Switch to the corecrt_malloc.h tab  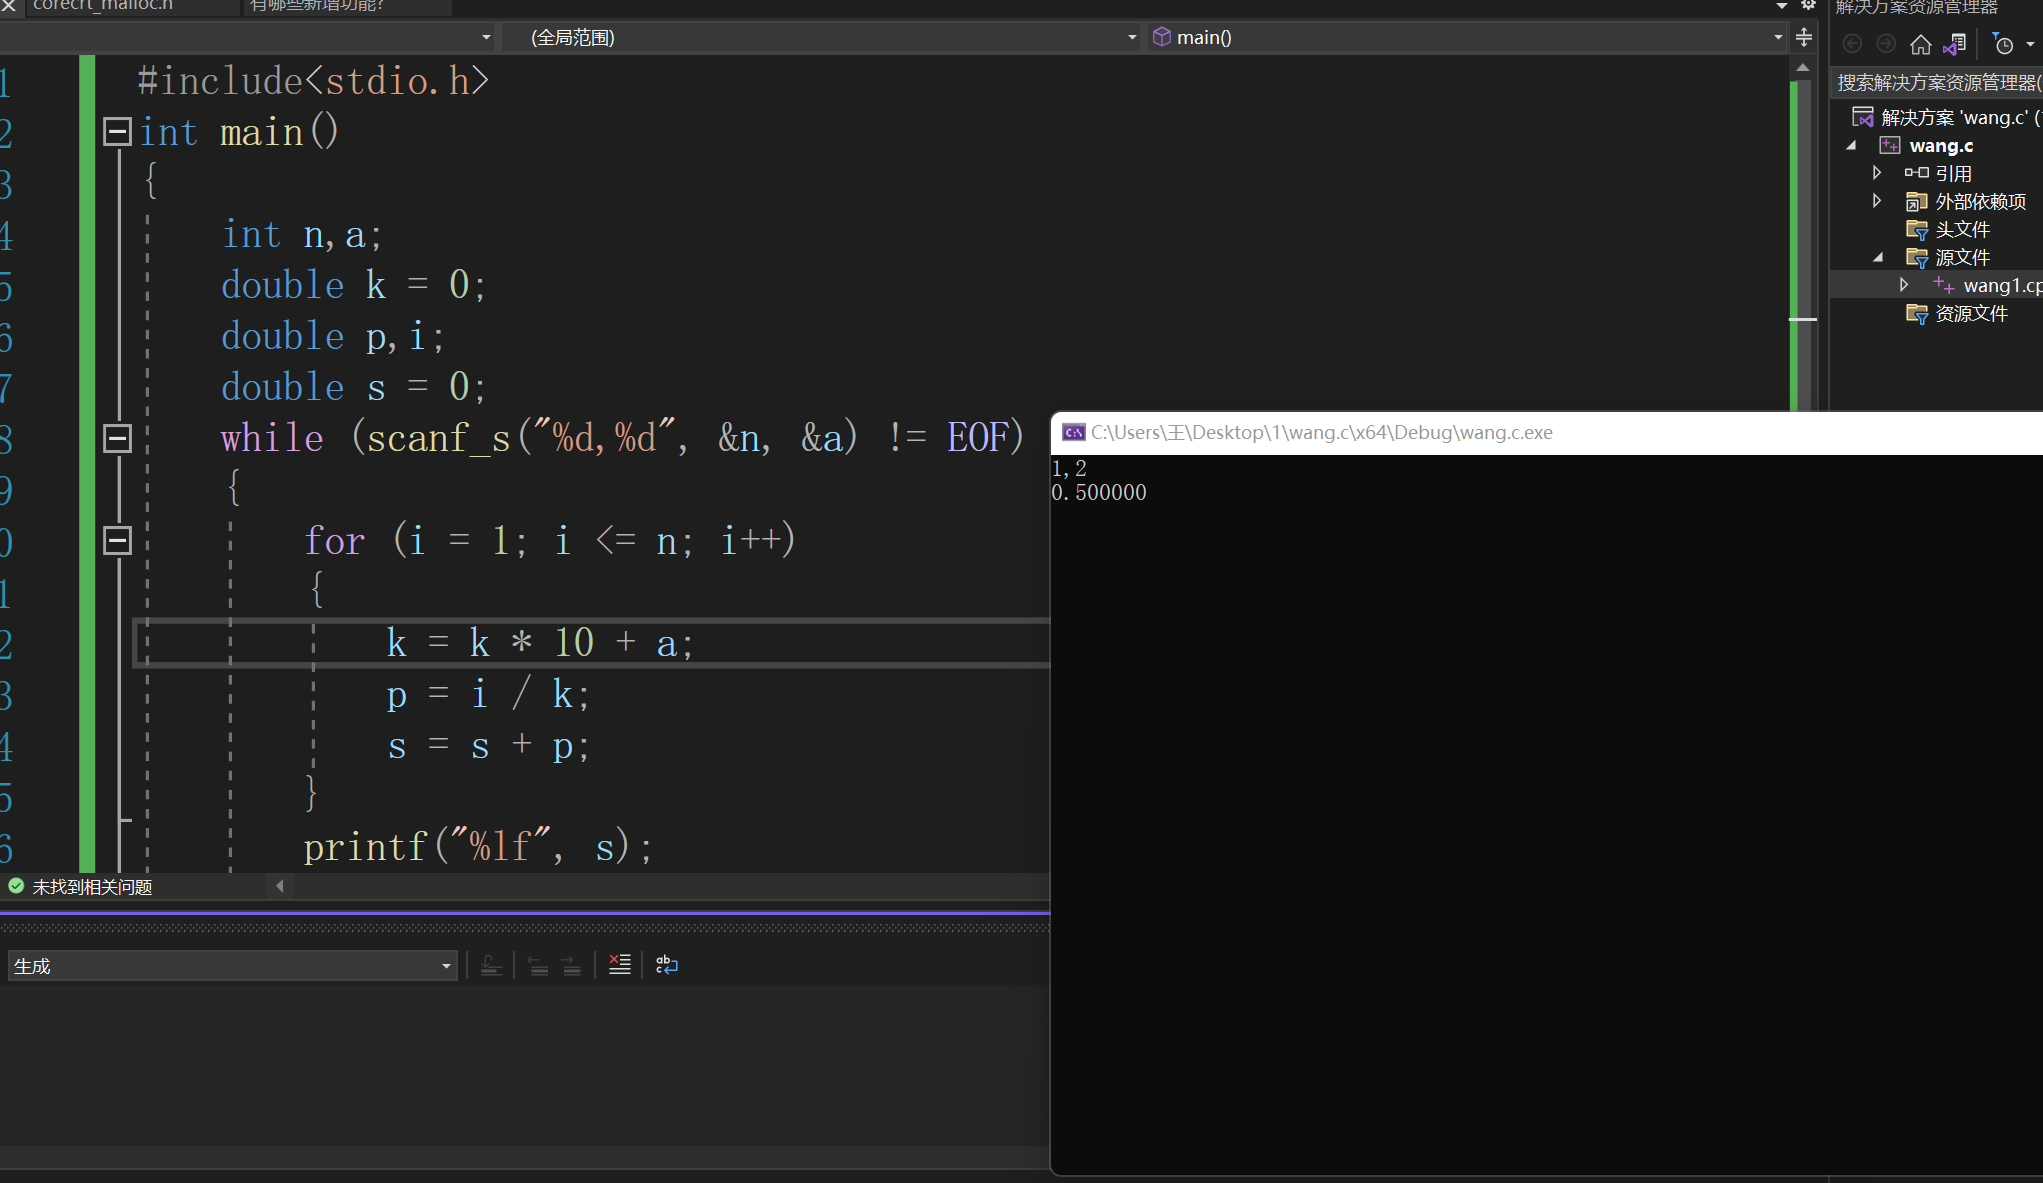[103, 6]
